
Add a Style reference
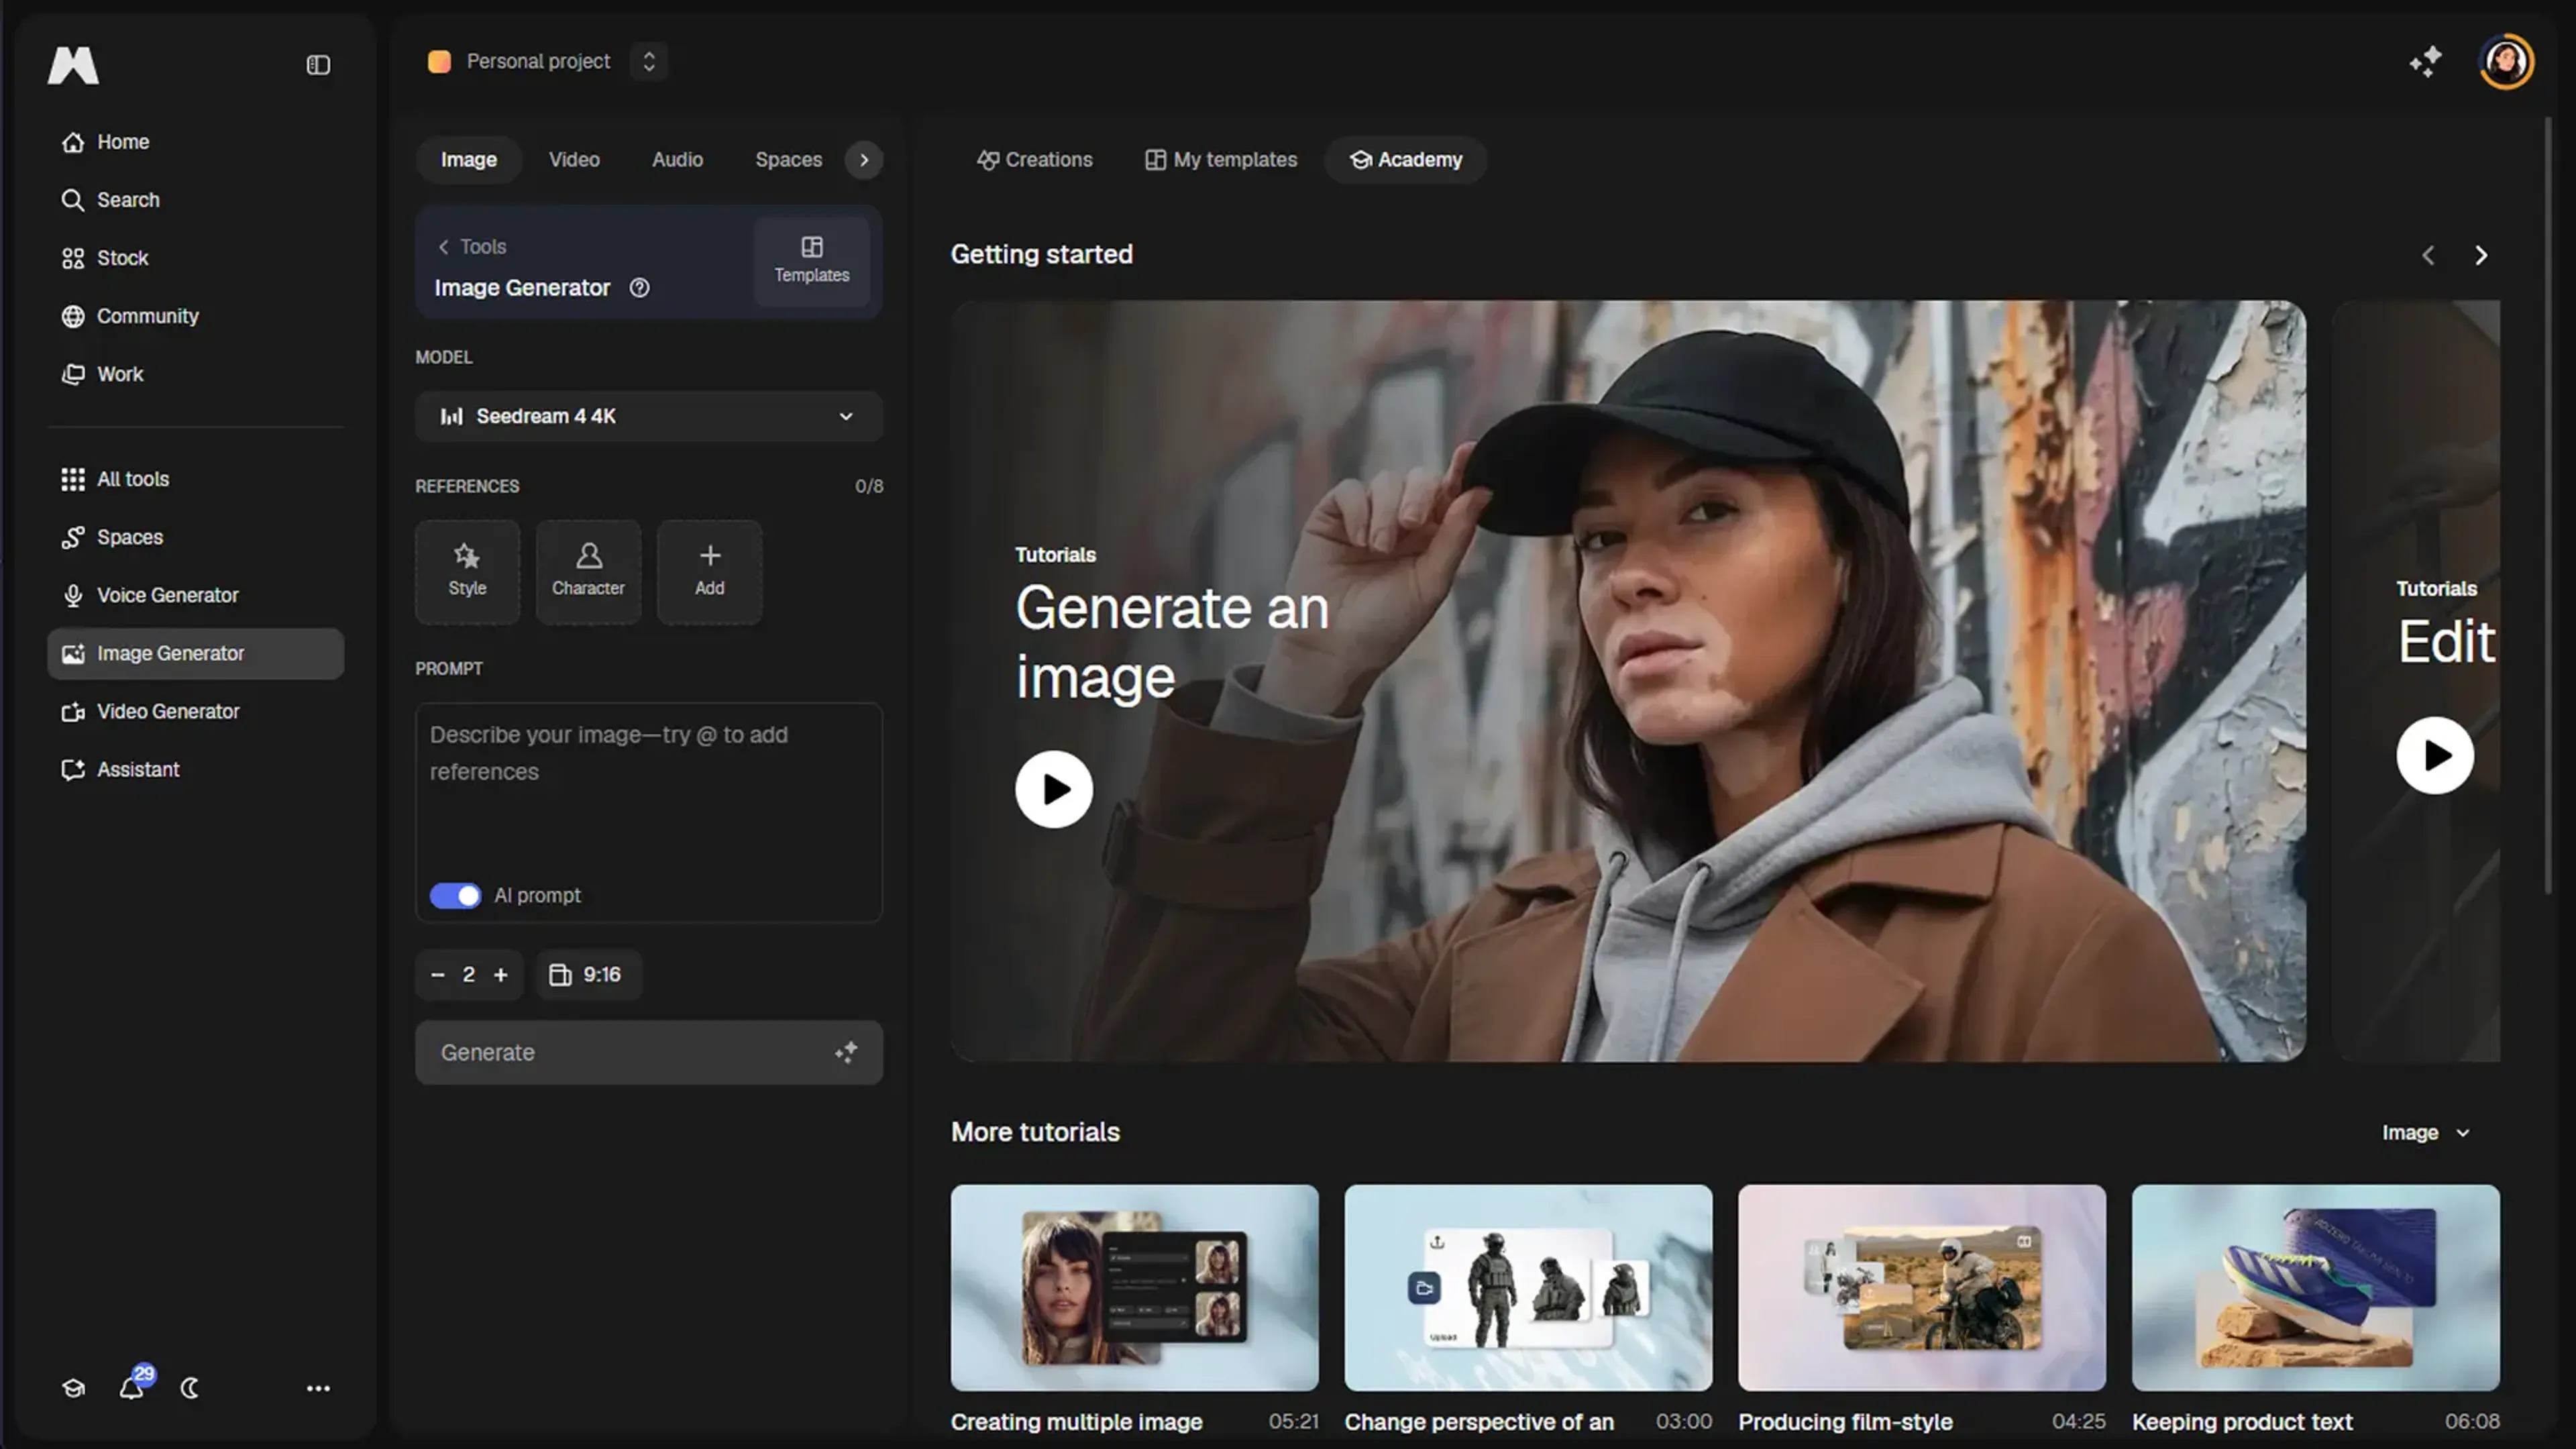coord(467,572)
